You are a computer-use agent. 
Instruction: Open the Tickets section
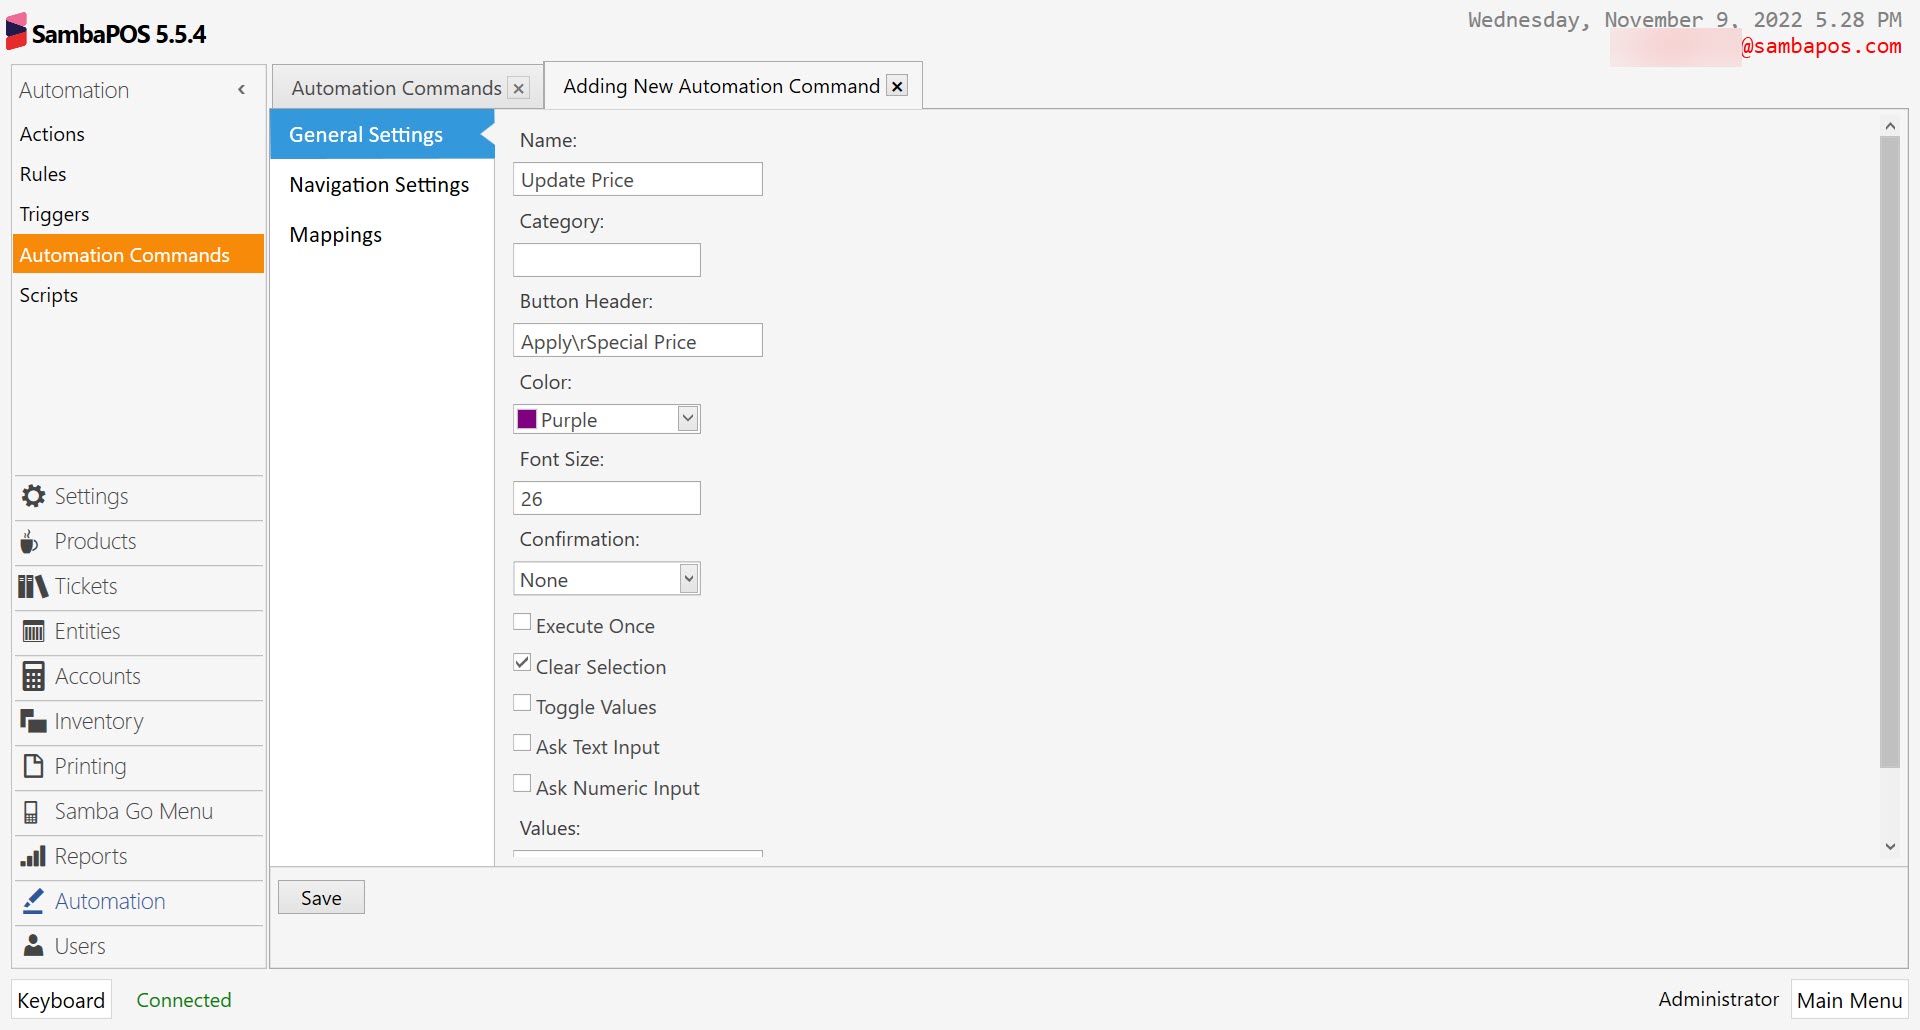click(x=85, y=586)
